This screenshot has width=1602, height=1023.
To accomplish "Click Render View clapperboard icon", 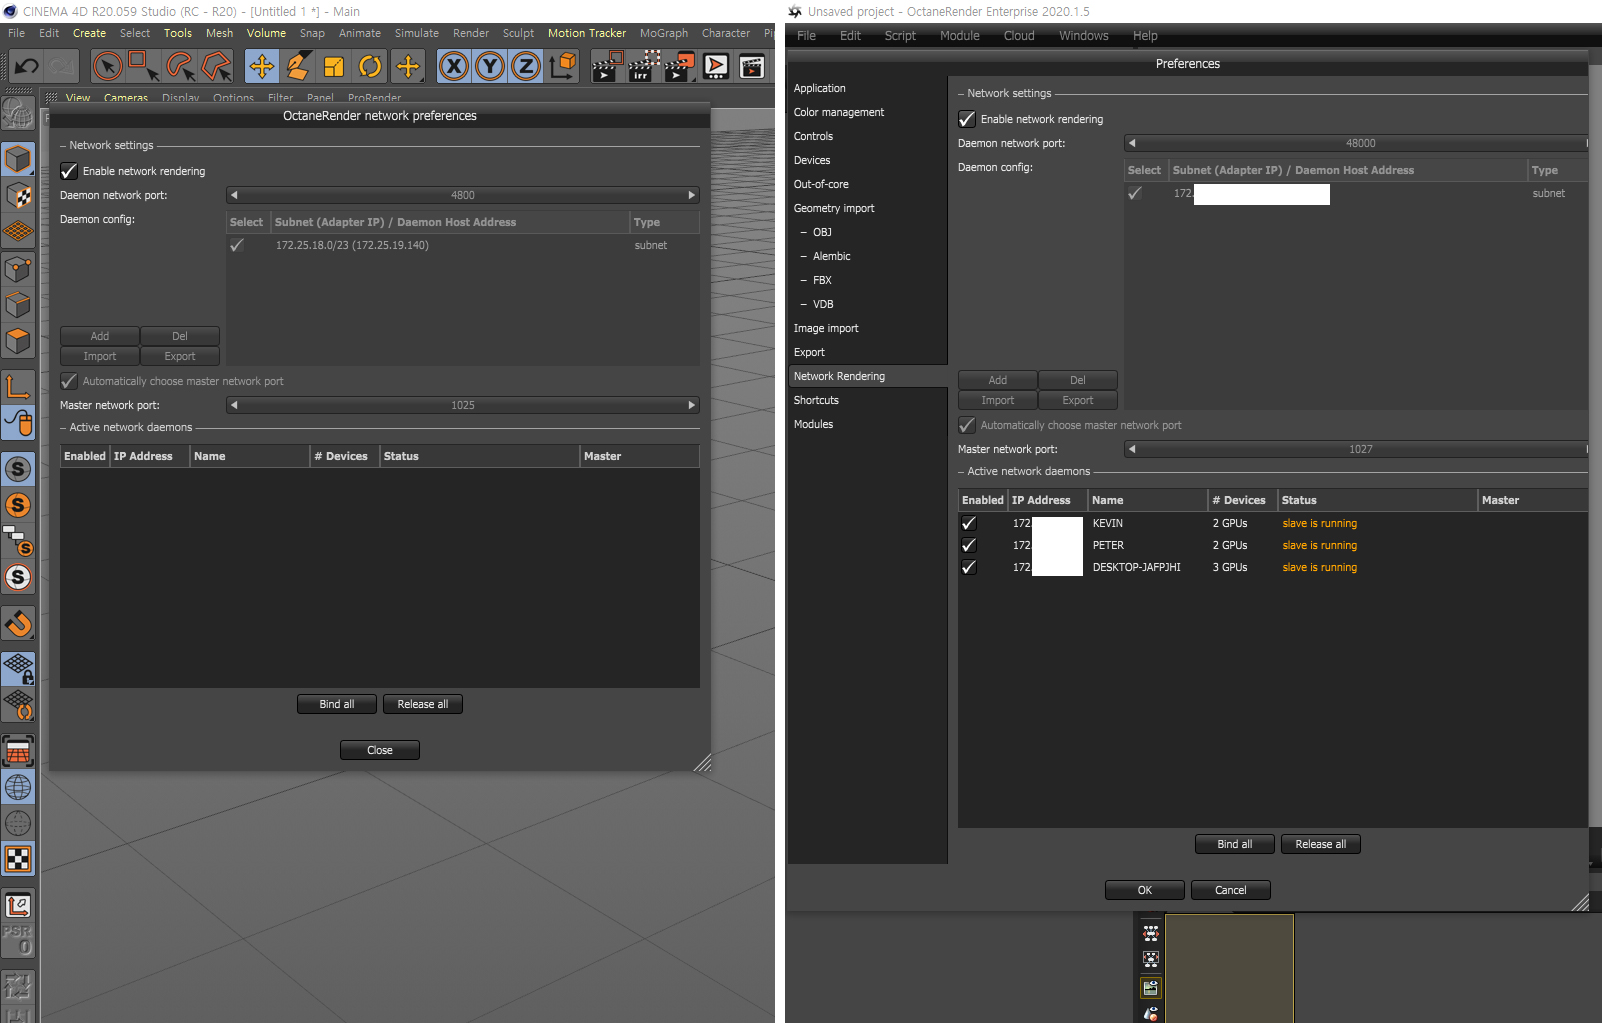I will [x=606, y=67].
